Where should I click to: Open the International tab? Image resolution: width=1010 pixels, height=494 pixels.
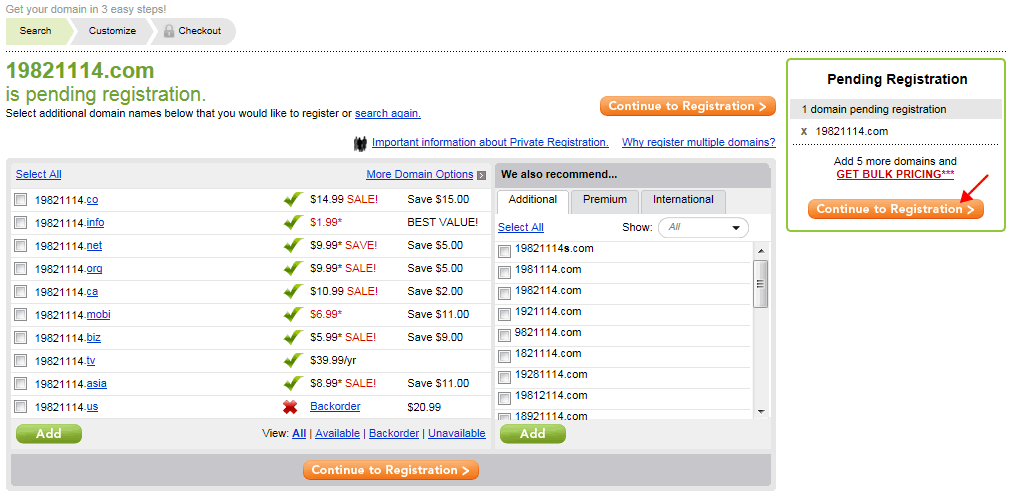[683, 200]
